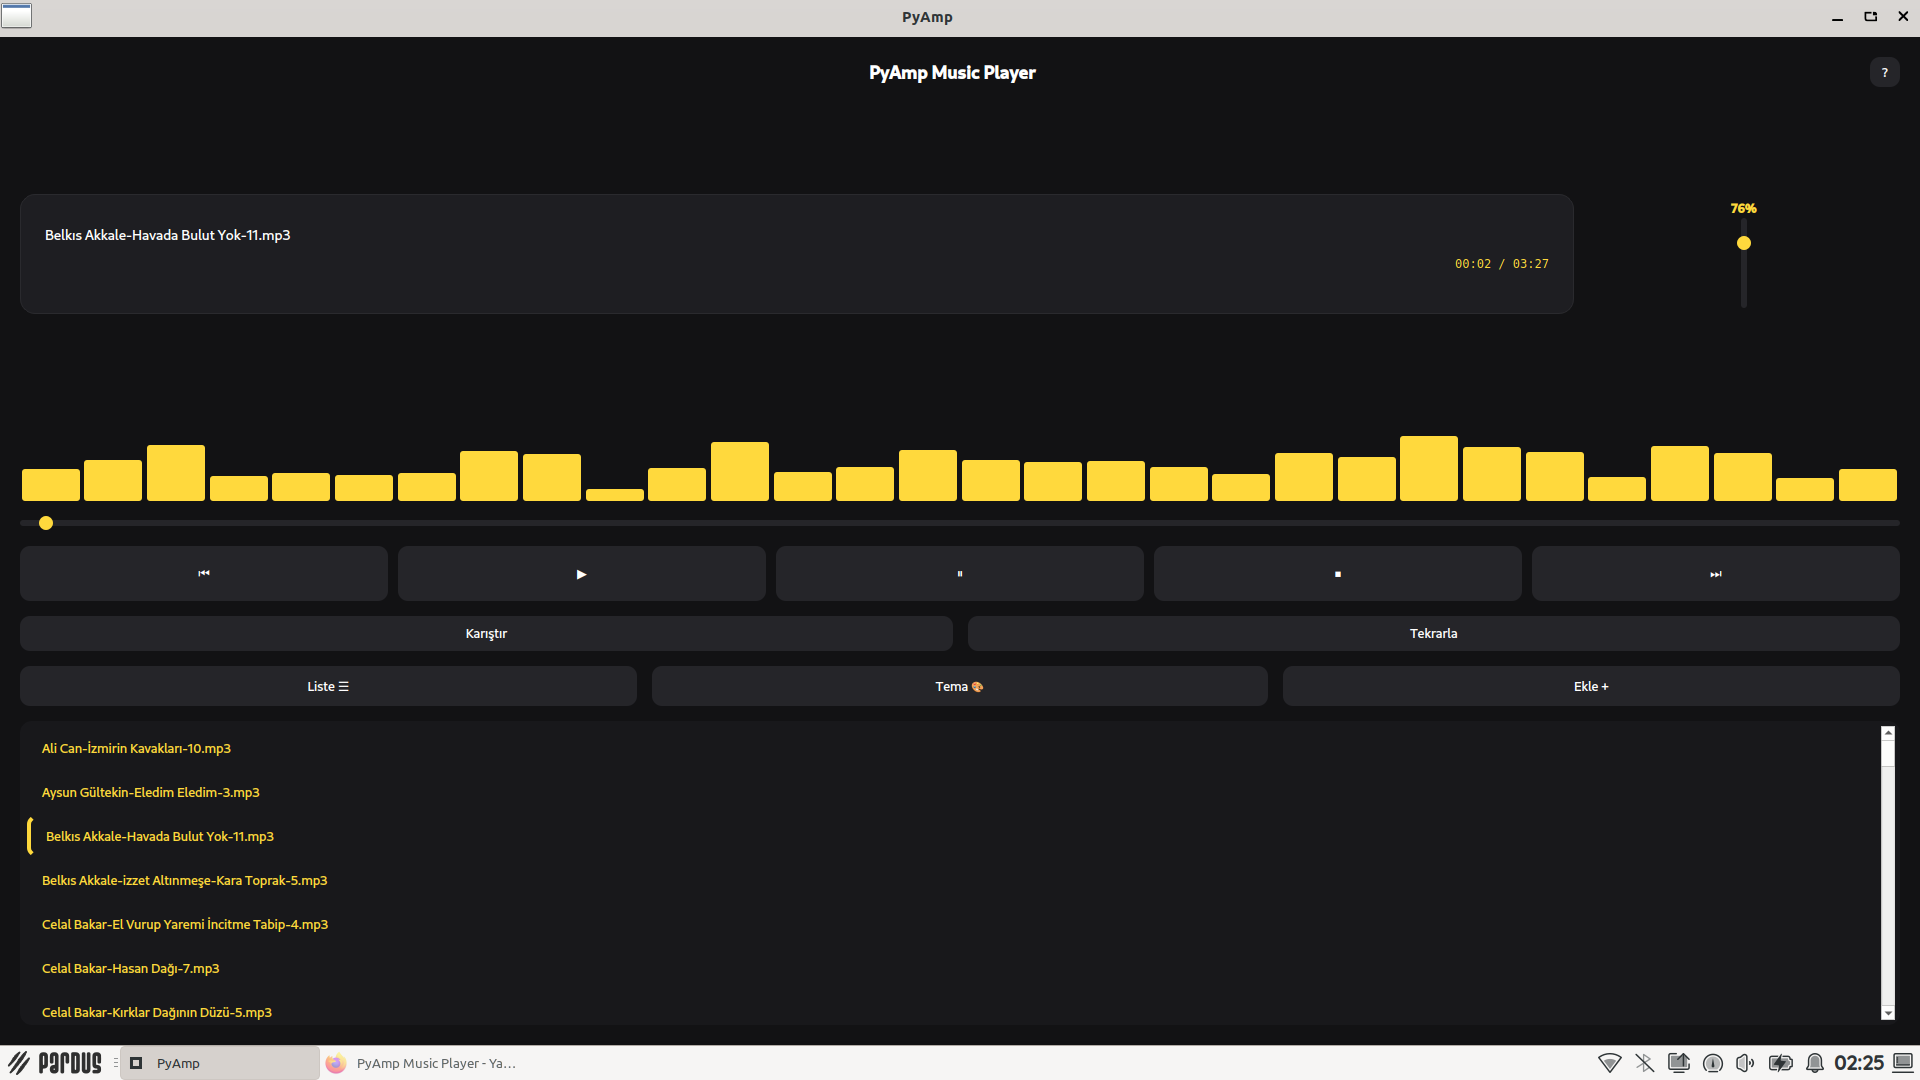Screen dimensions: 1920x1080
Task: Toggle the playlist with Liste button
Action: point(328,686)
